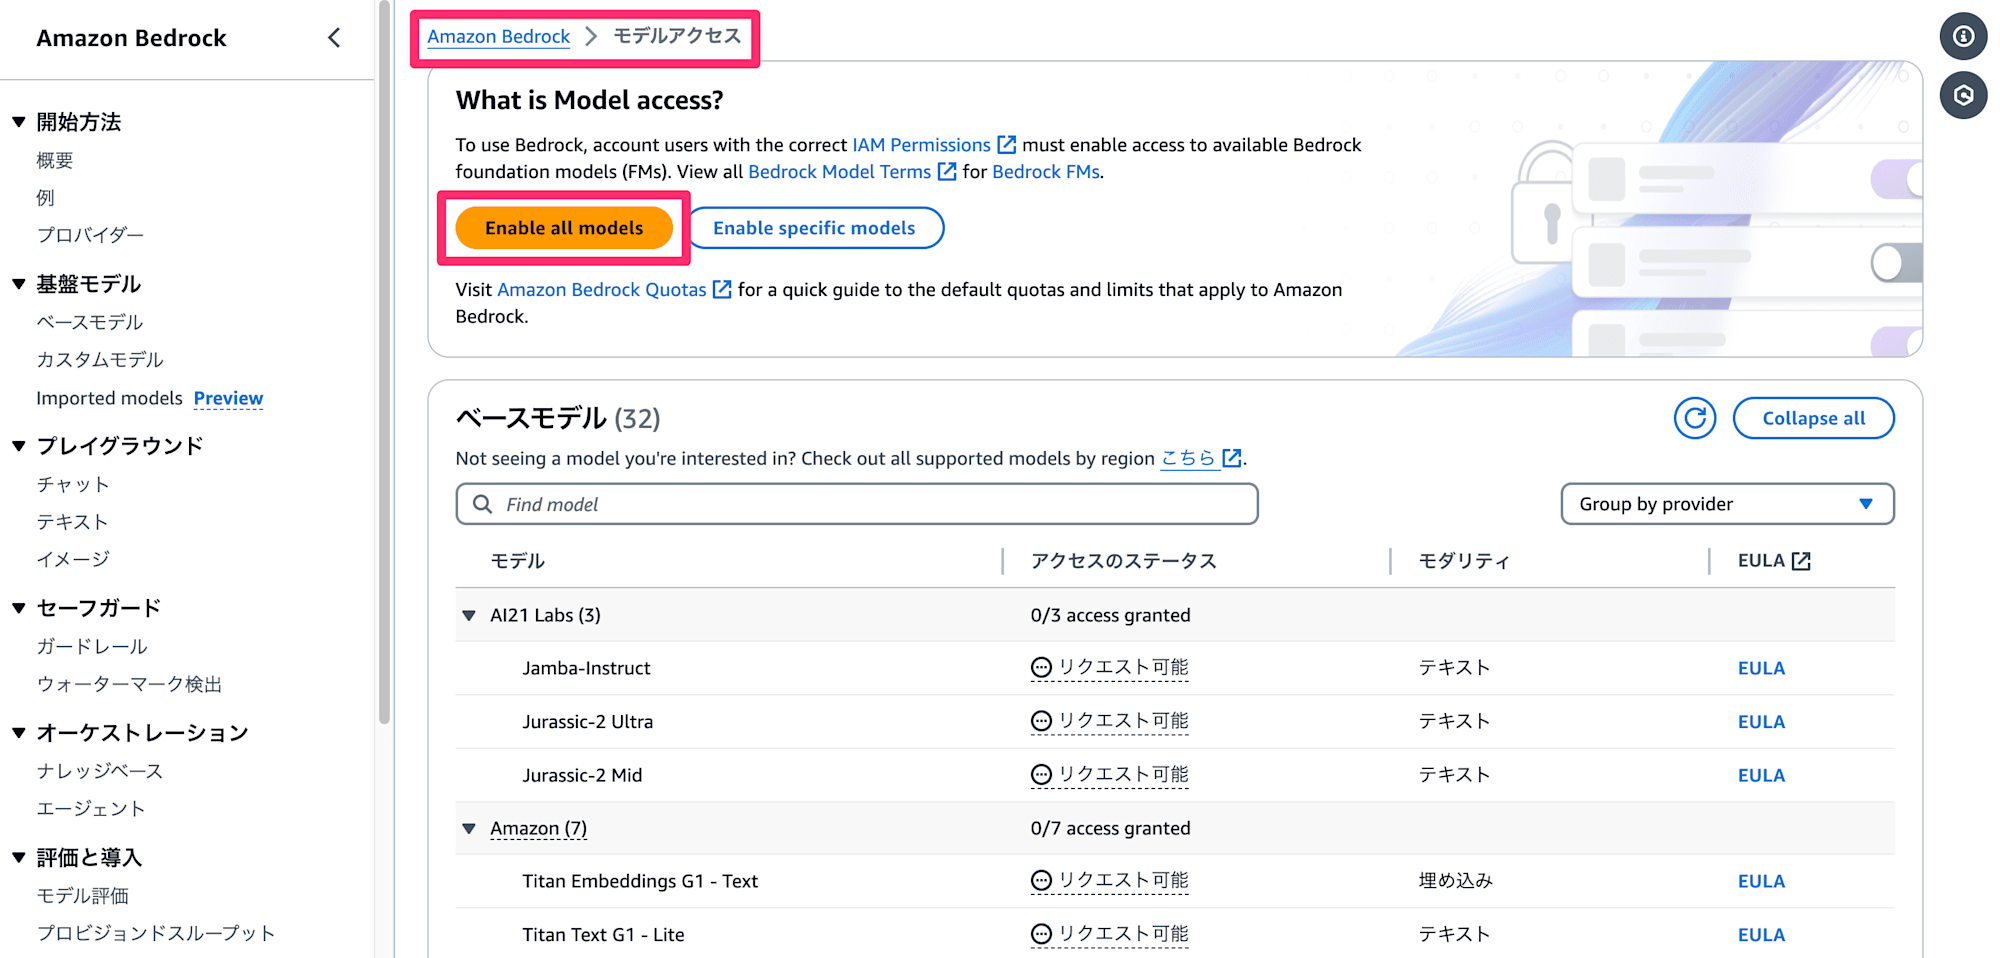Image resolution: width=2000 pixels, height=958 pixels.
Task: Click external link icon next to こちら
Action: click(1232, 458)
